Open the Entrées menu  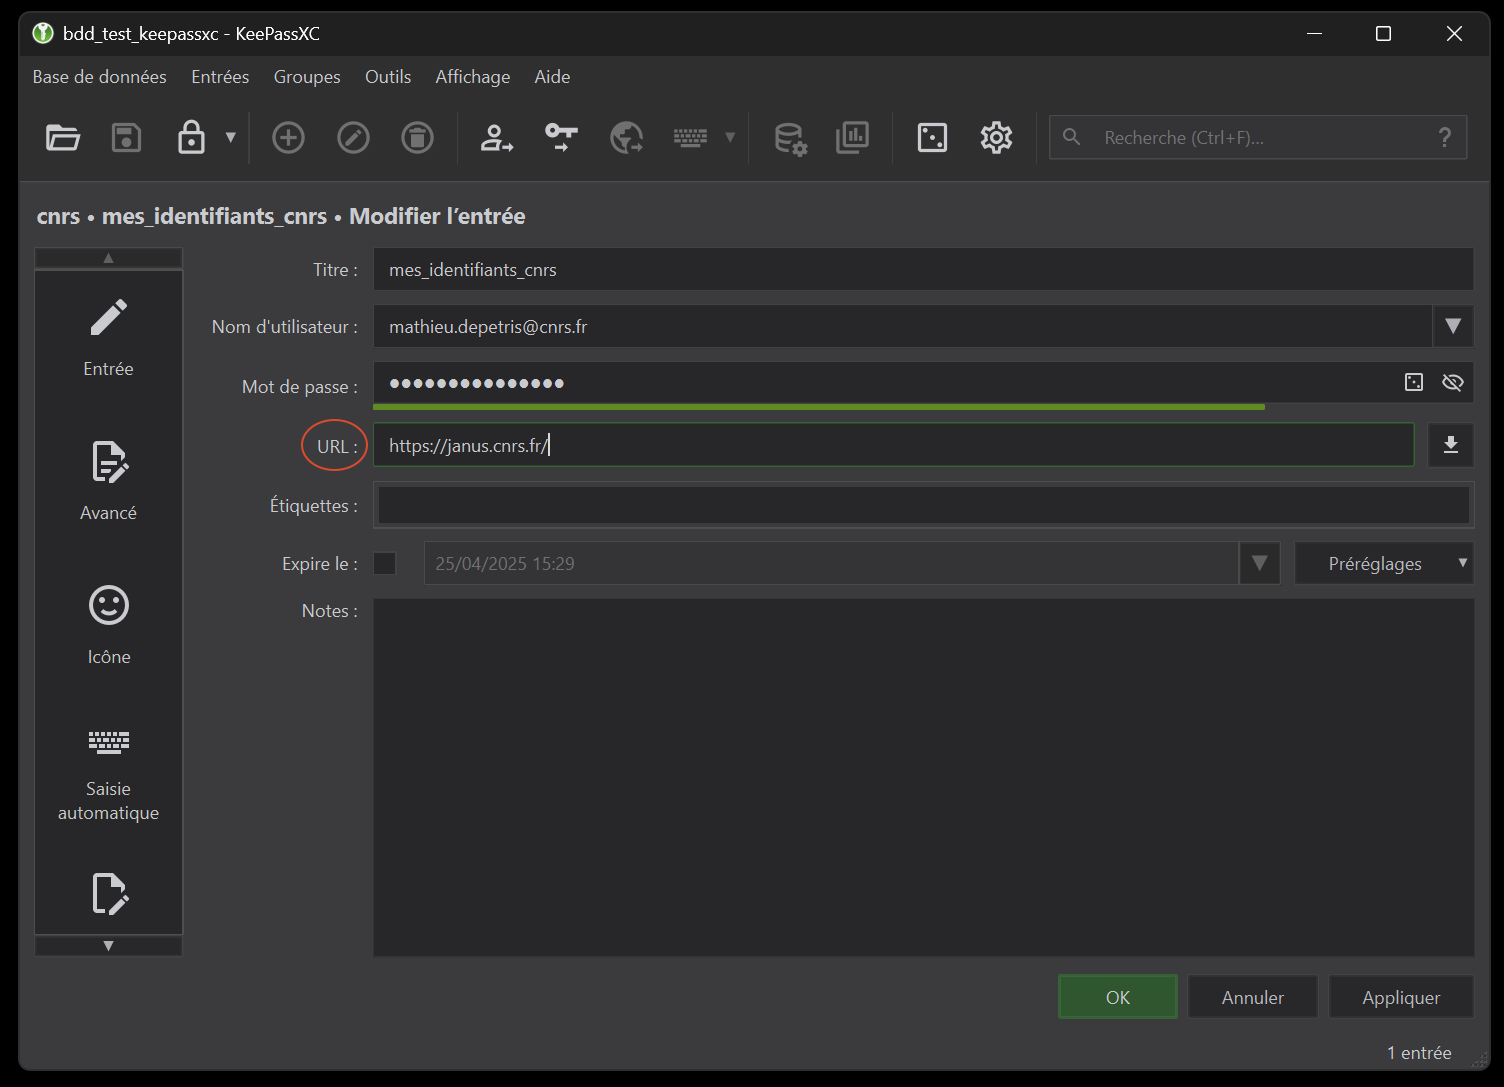point(220,77)
